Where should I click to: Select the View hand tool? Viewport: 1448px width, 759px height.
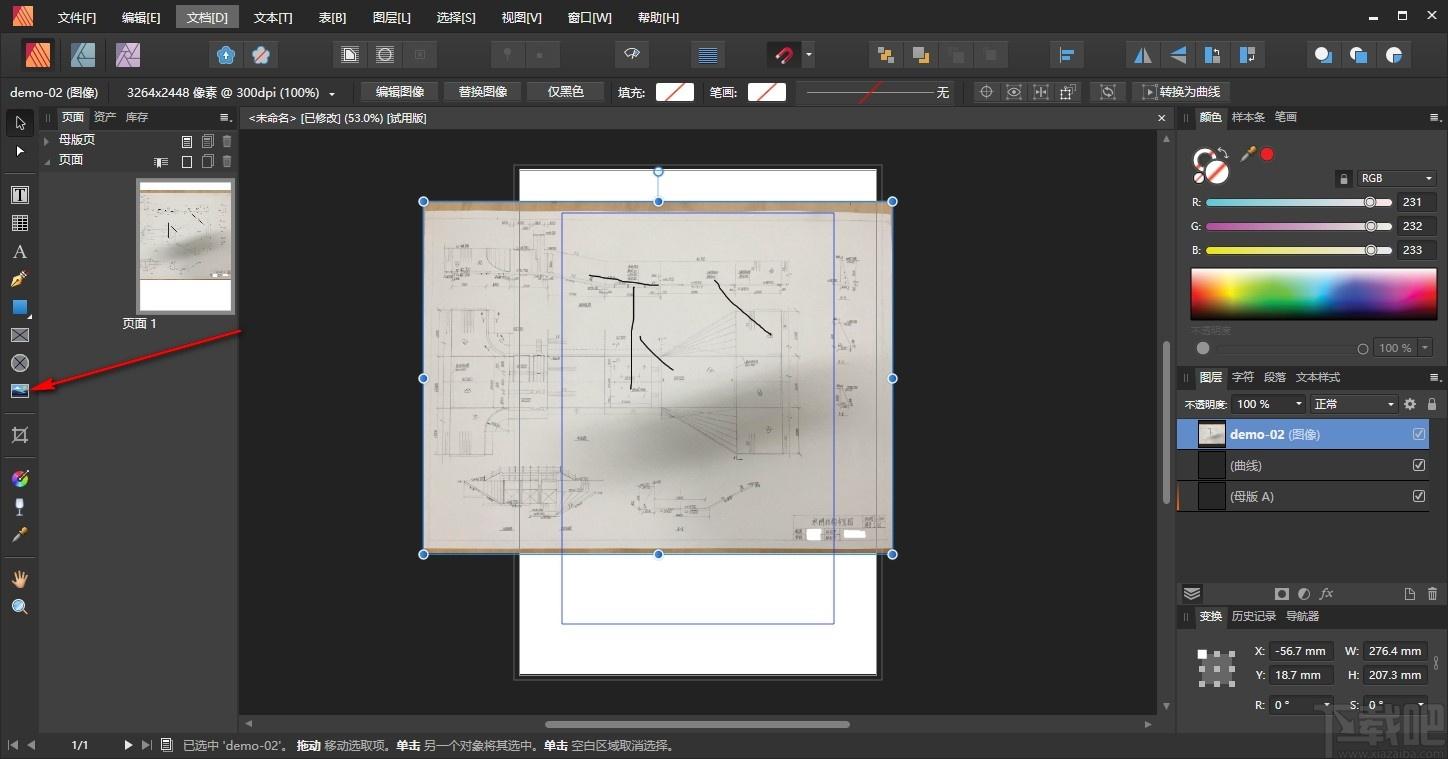click(19, 579)
